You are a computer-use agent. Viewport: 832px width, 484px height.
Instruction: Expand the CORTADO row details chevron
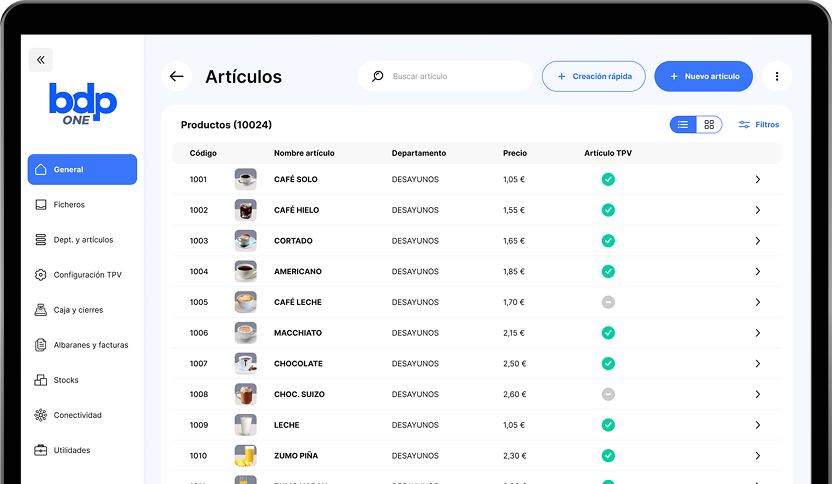(757, 241)
